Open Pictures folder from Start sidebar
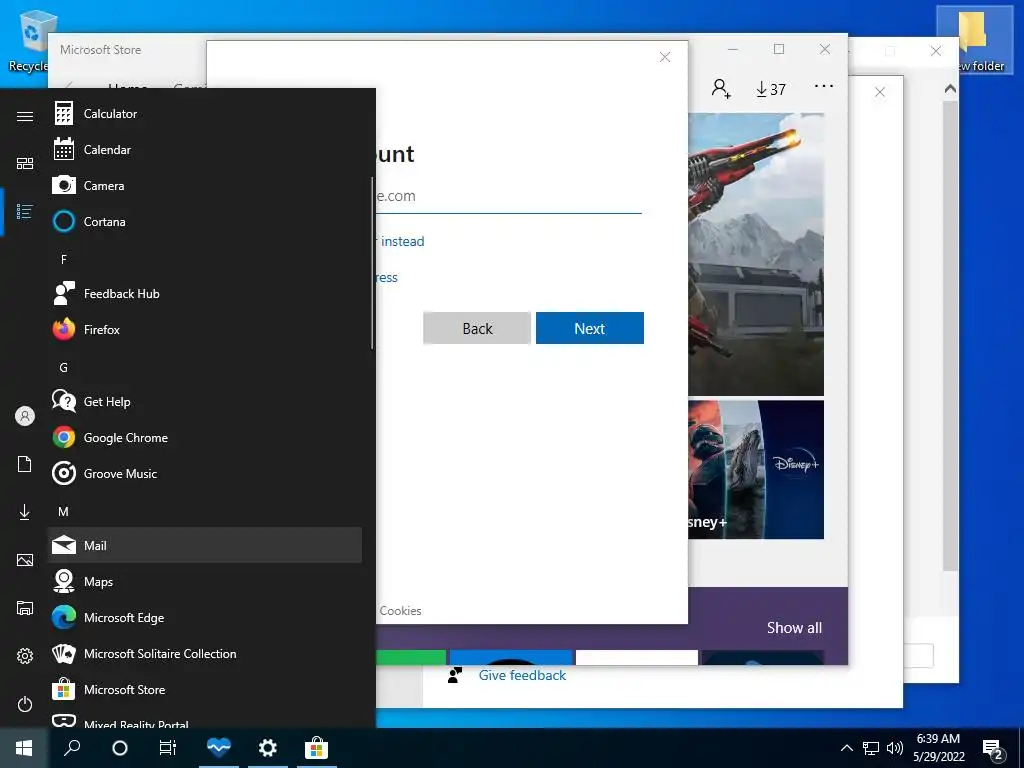The width and height of the screenshot is (1024, 768). (25, 560)
